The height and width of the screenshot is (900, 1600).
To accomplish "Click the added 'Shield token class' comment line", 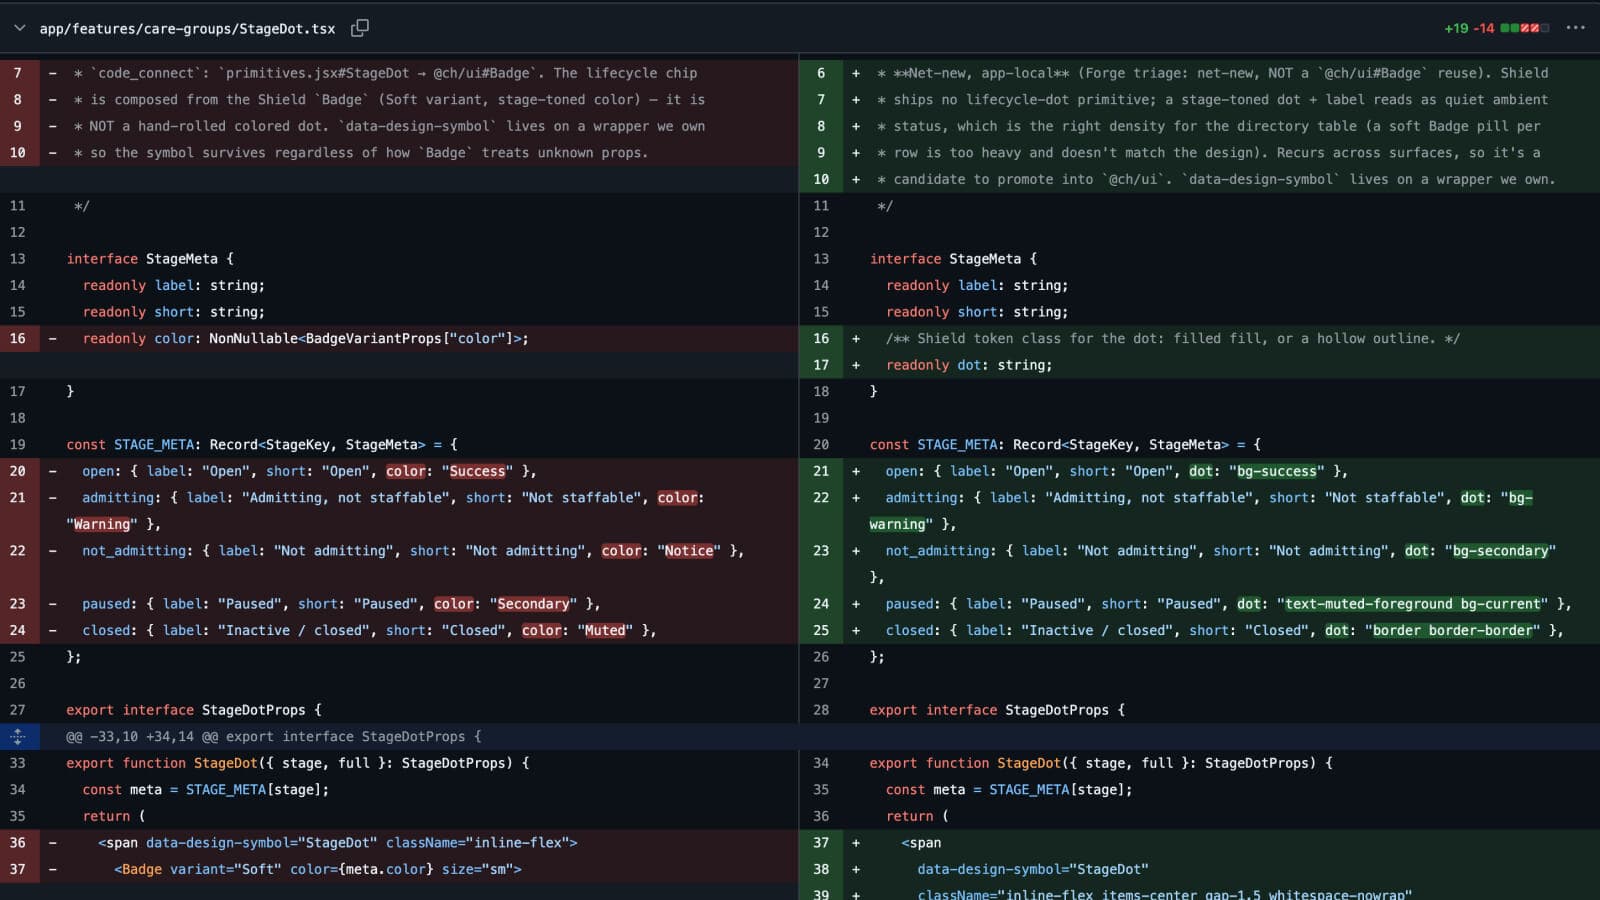I will (x=1173, y=339).
